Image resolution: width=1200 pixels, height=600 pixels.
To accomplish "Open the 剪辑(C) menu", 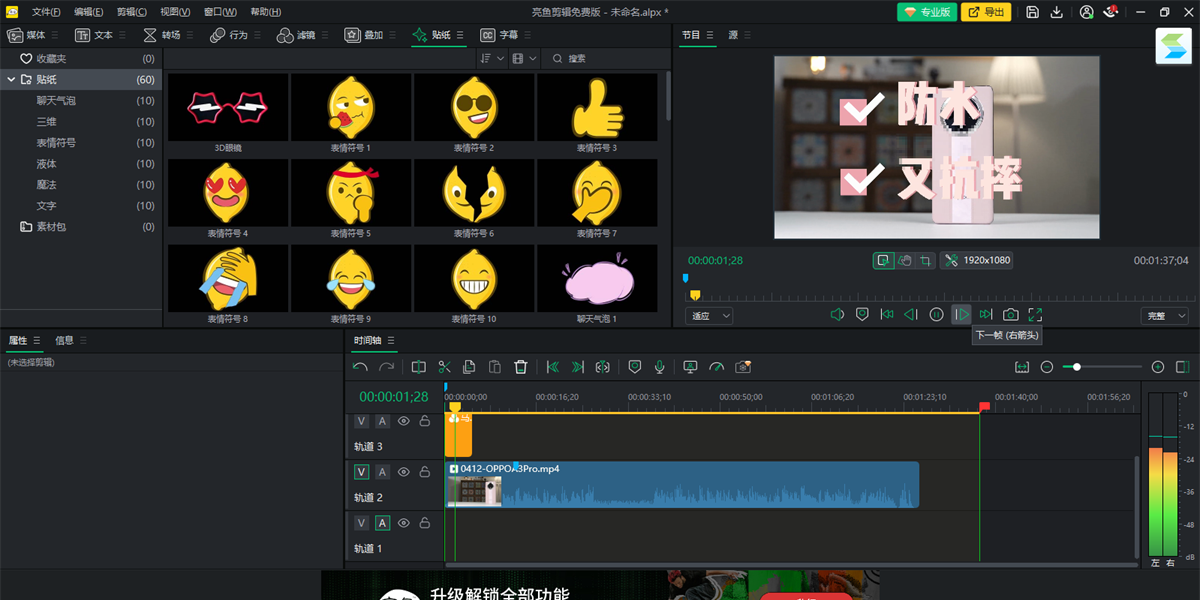I will (x=131, y=12).
